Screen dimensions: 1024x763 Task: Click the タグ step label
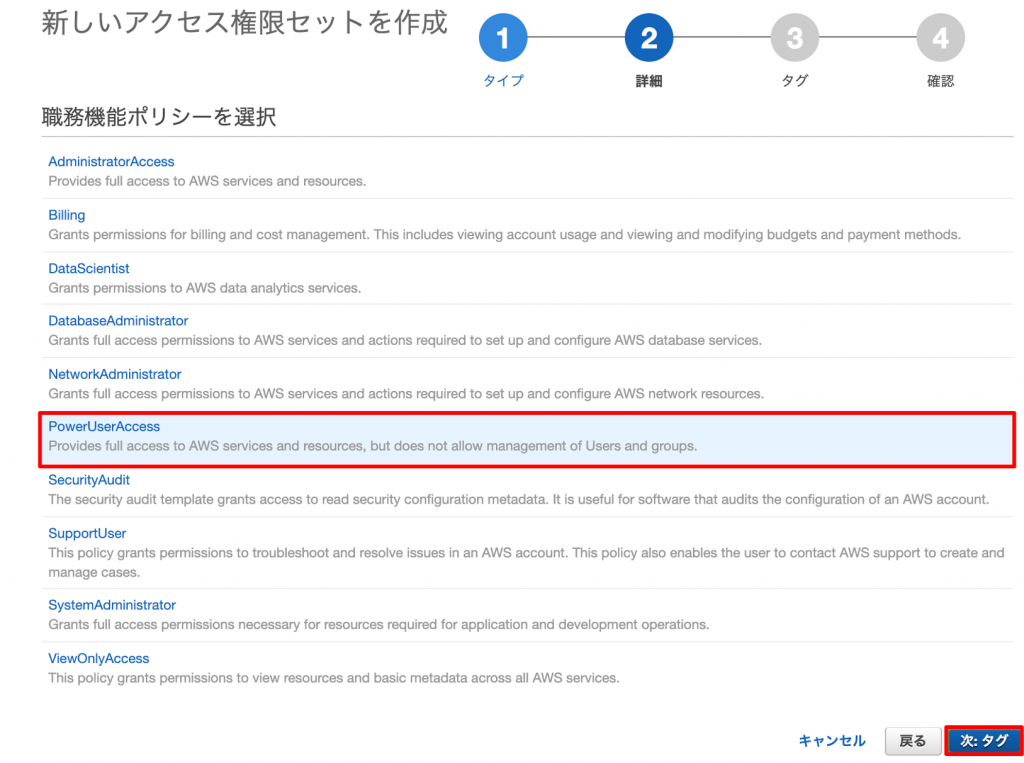[x=795, y=81]
